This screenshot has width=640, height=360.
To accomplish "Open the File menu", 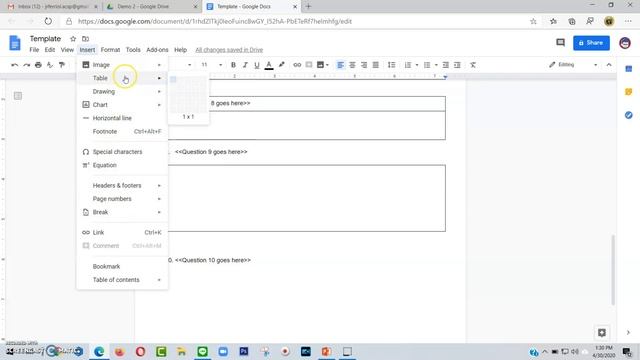I will coord(34,50).
